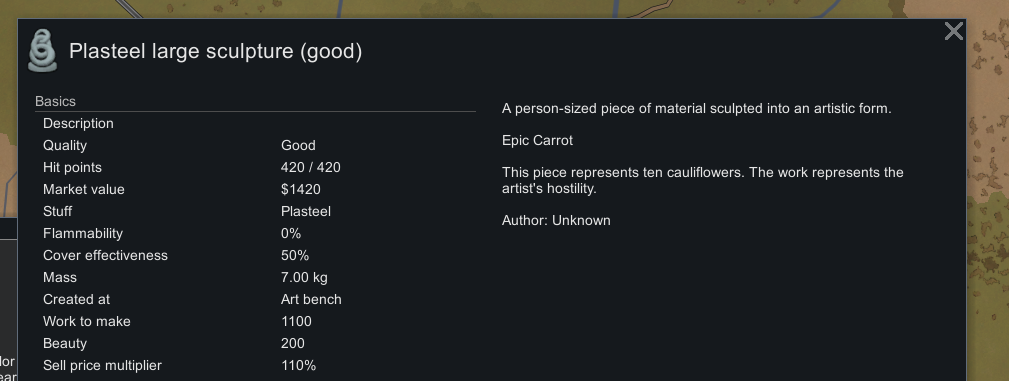The height and width of the screenshot is (381, 1009).
Task: Select the Sell price multiplier row
Action: pos(255,366)
